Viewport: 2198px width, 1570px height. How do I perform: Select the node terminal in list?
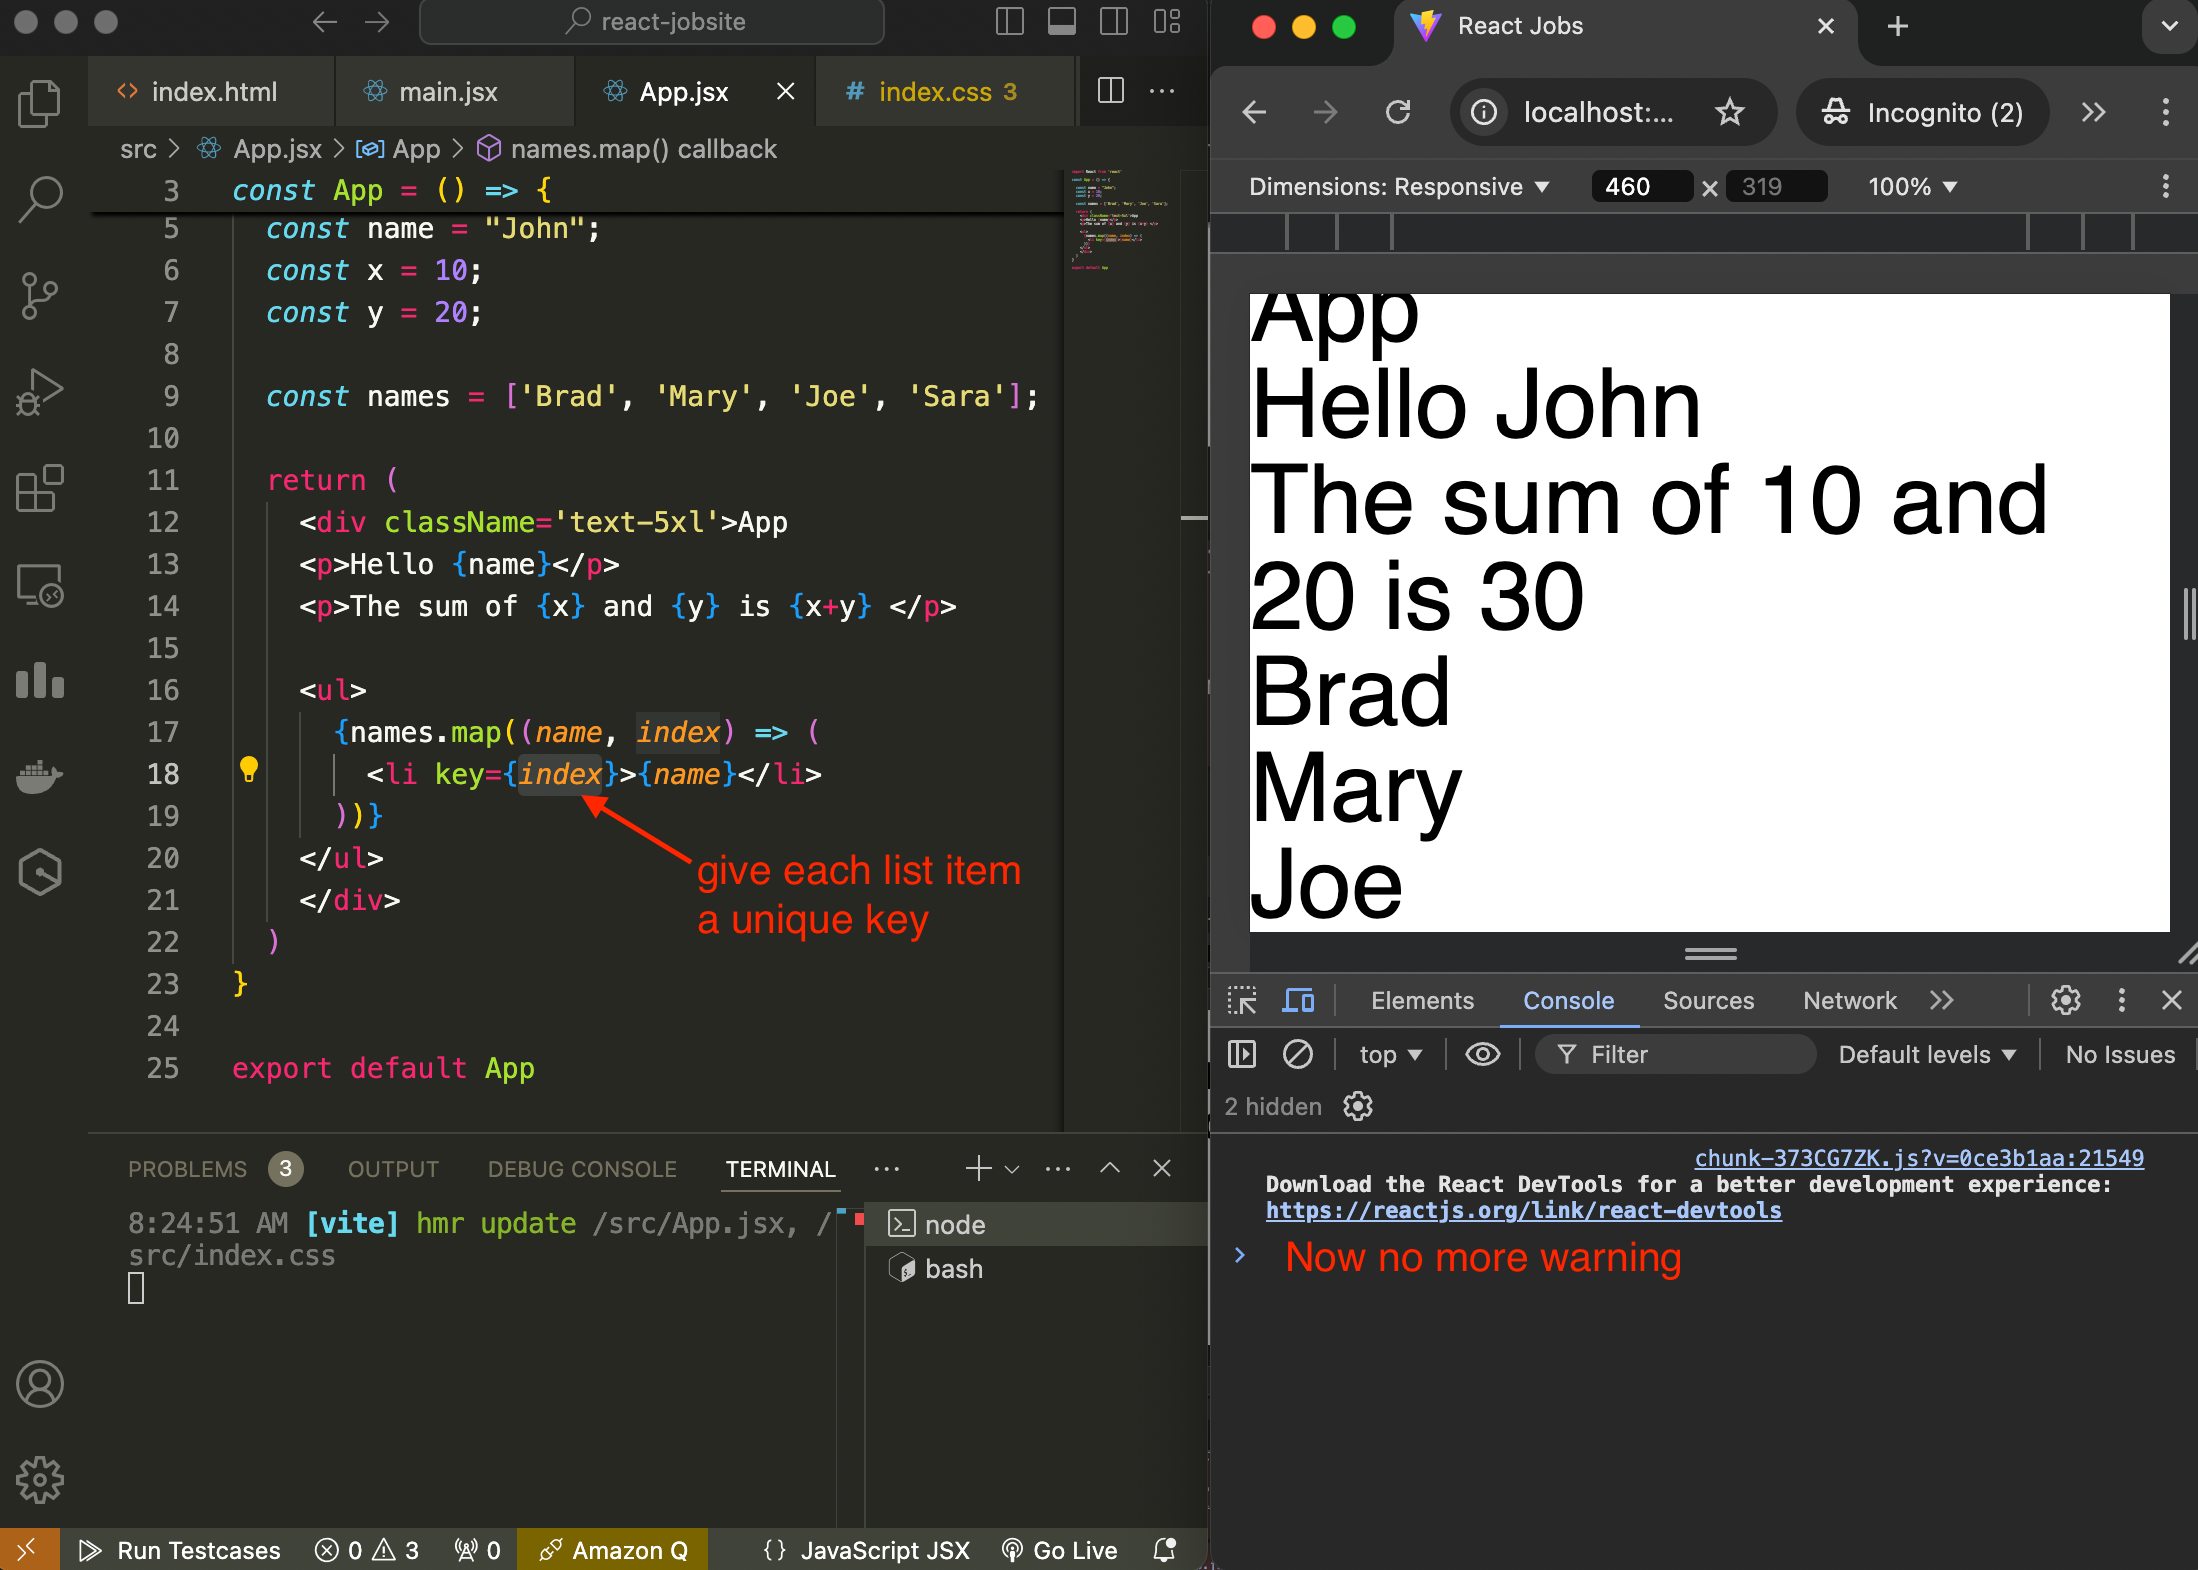[1036, 1224]
